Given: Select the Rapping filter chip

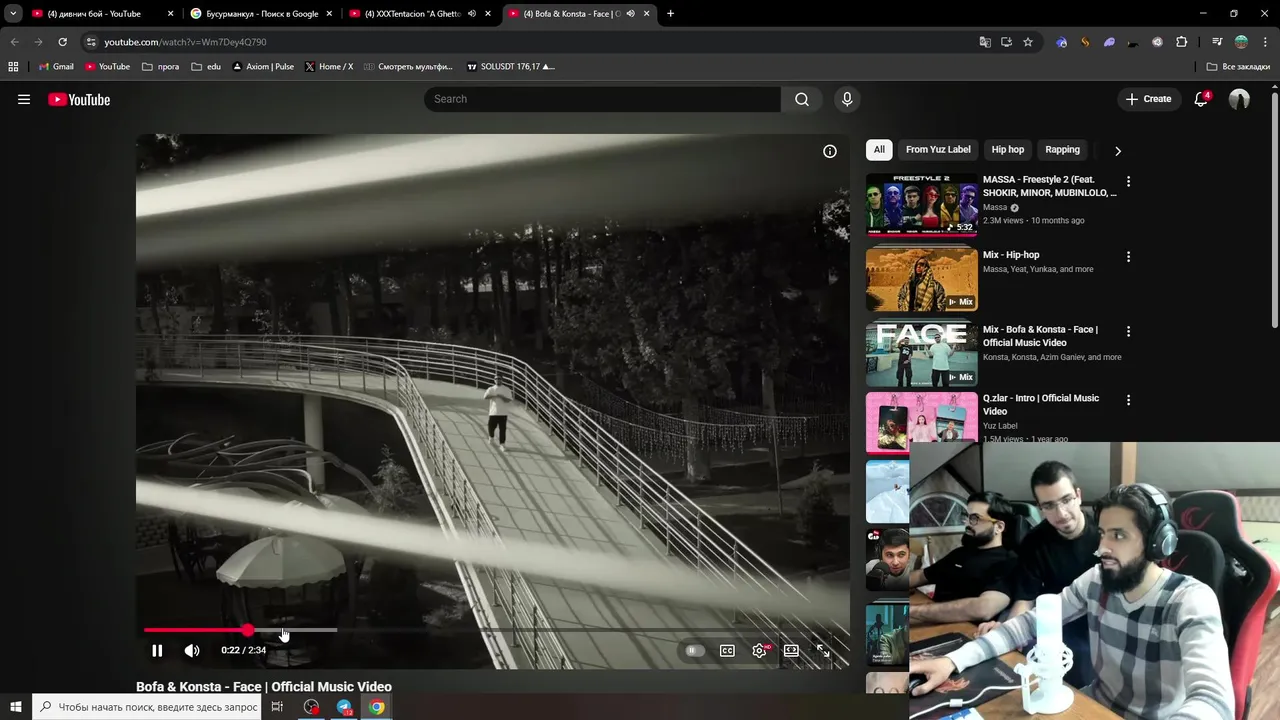Looking at the screenshot, I should point(1062,150).
